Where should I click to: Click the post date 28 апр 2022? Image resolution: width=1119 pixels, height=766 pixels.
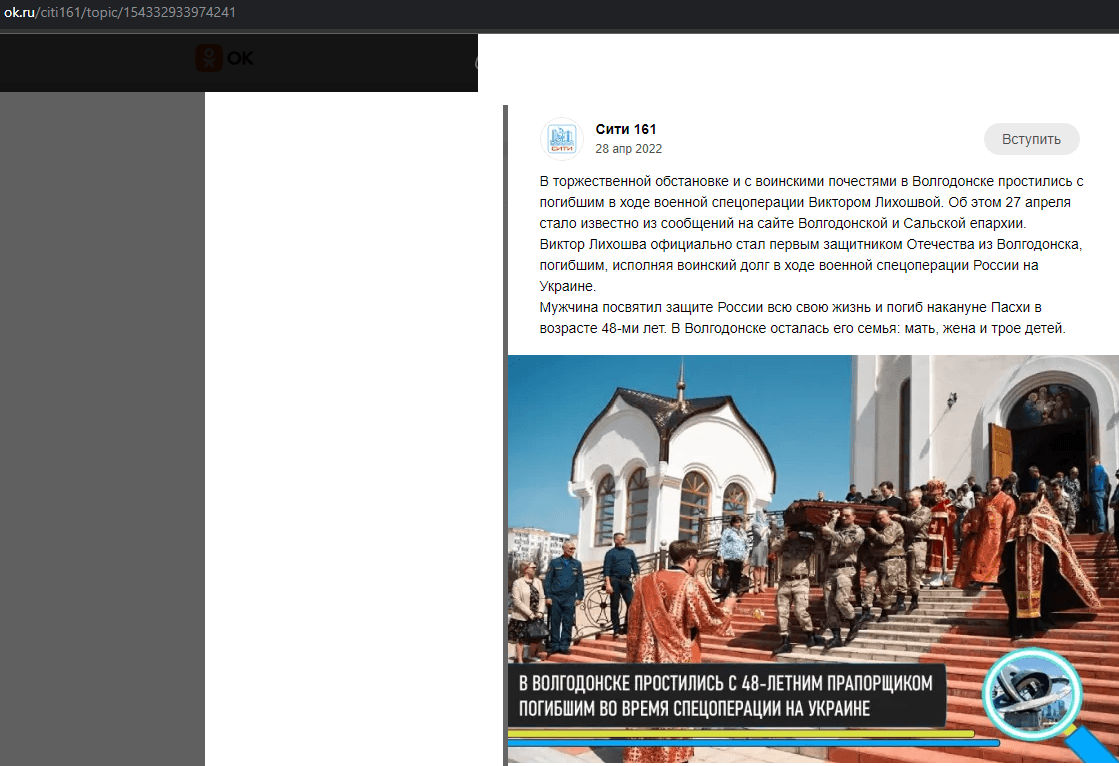tap(628, 148)
